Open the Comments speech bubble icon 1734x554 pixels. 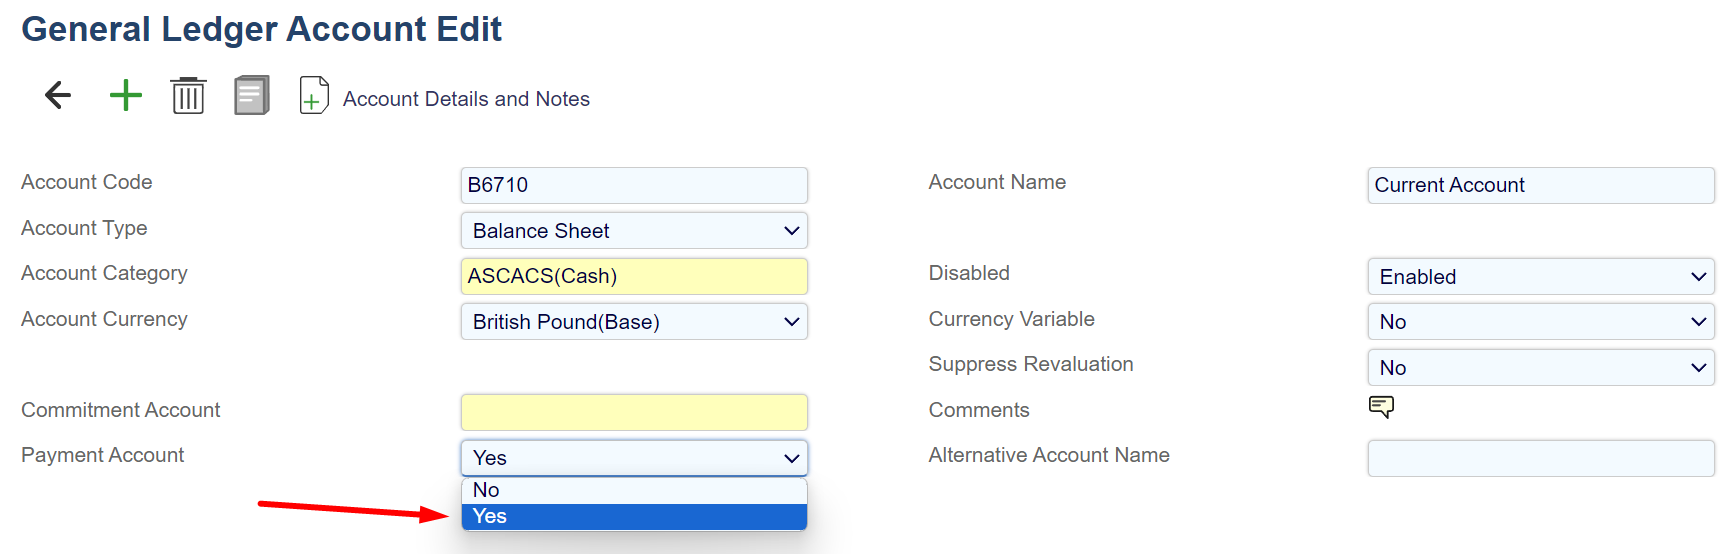pyautogui.click(x=1381, y=407)
